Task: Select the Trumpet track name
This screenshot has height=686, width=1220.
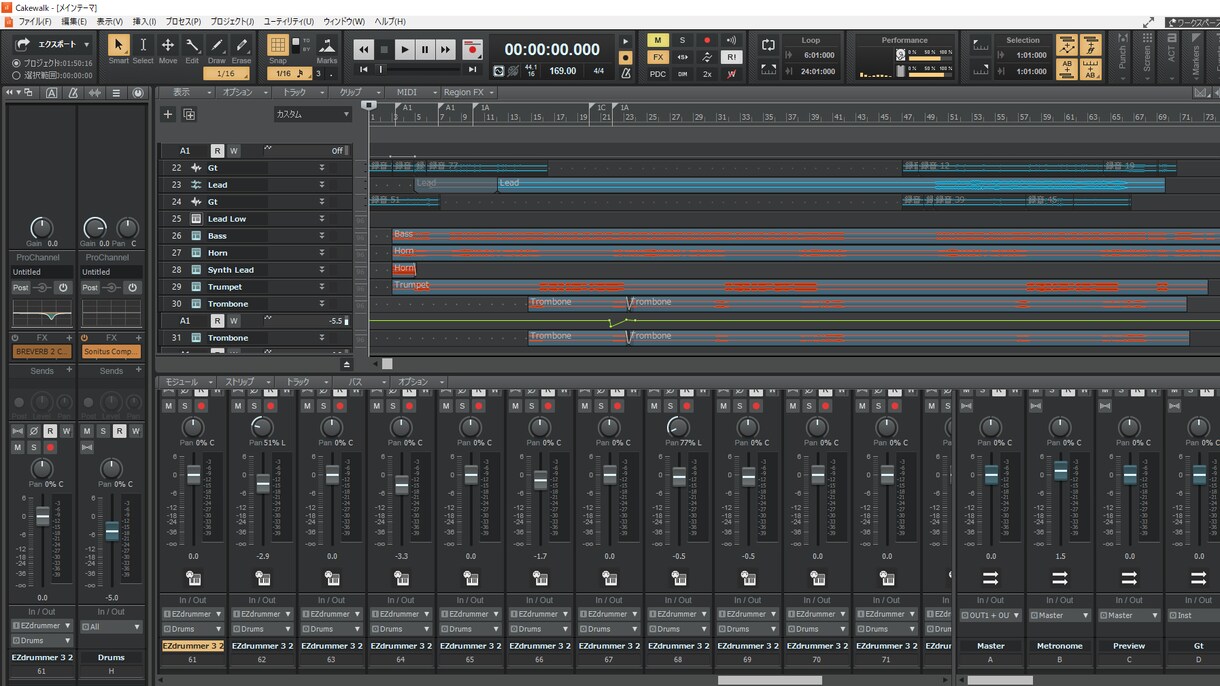Action: 225,287
